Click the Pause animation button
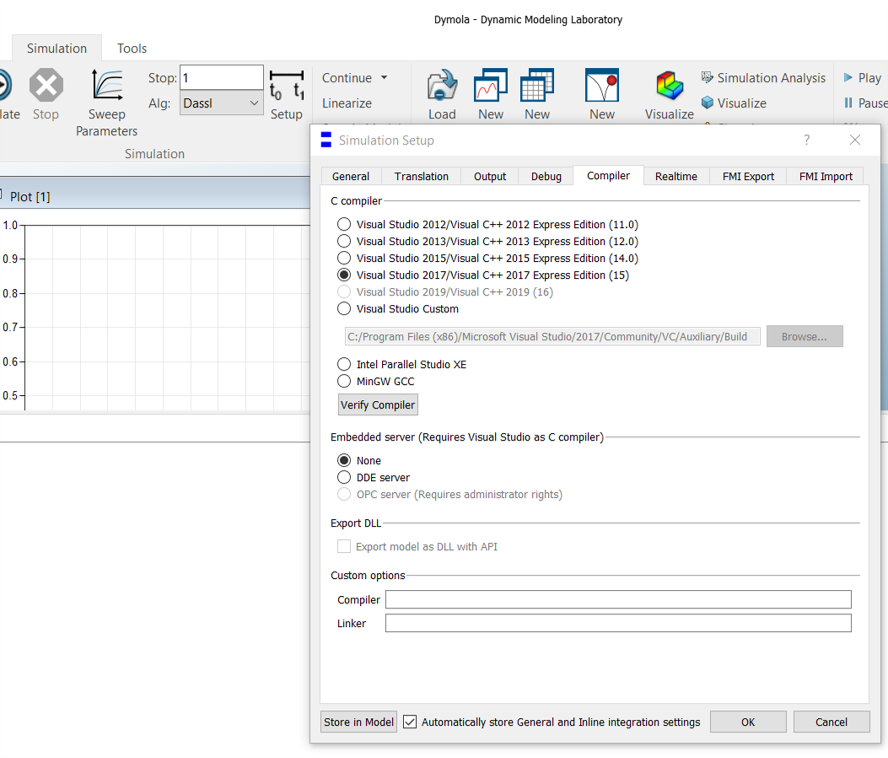888x758 pixels. [865, 103]
